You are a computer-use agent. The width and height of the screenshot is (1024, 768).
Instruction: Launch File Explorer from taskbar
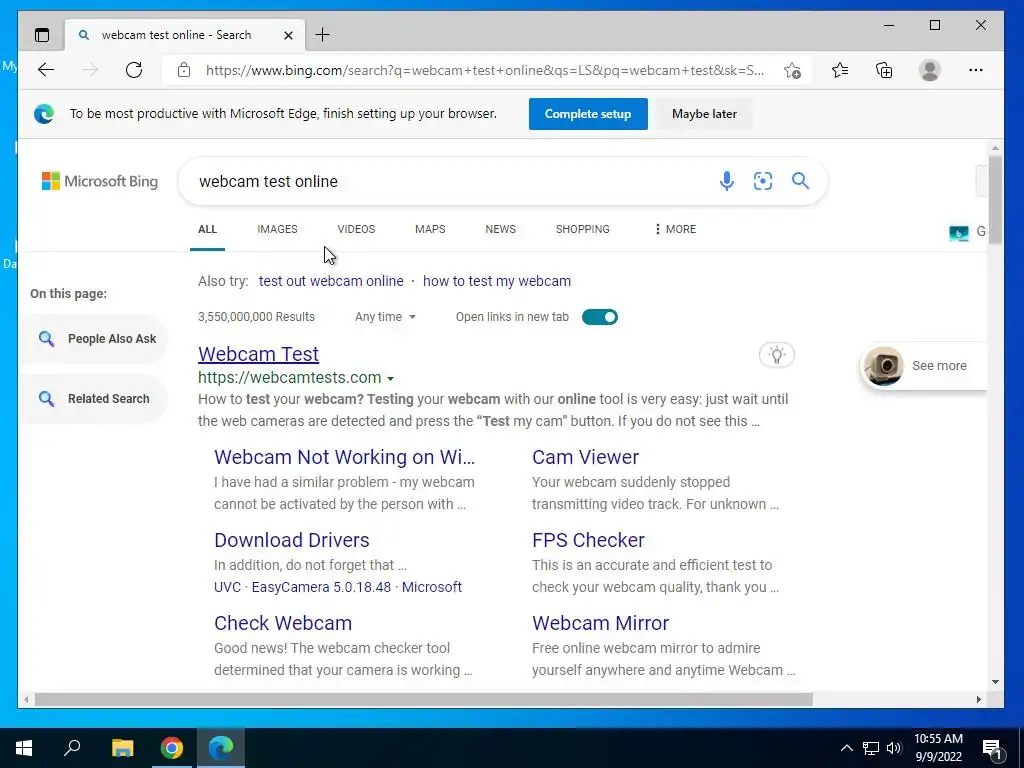tap(122, 748)
